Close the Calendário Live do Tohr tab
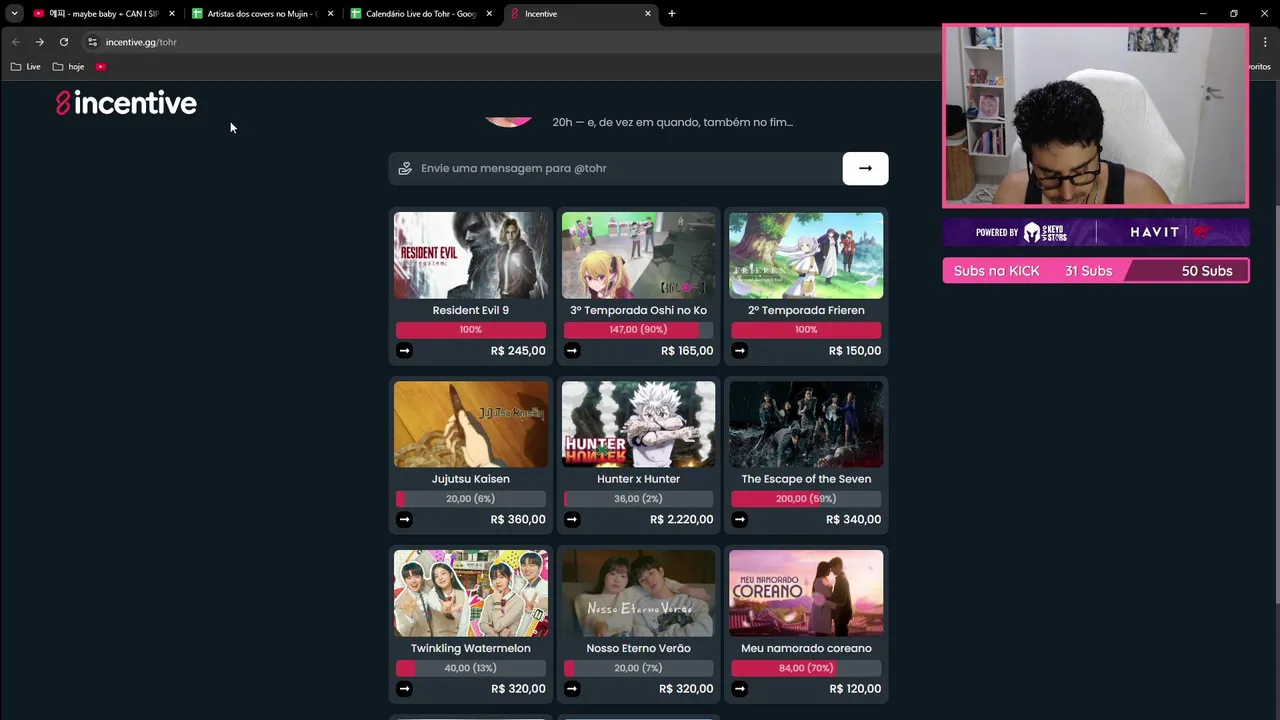Image resolution: width=1280 pixels, height=720 pixels. pos(489,14)
